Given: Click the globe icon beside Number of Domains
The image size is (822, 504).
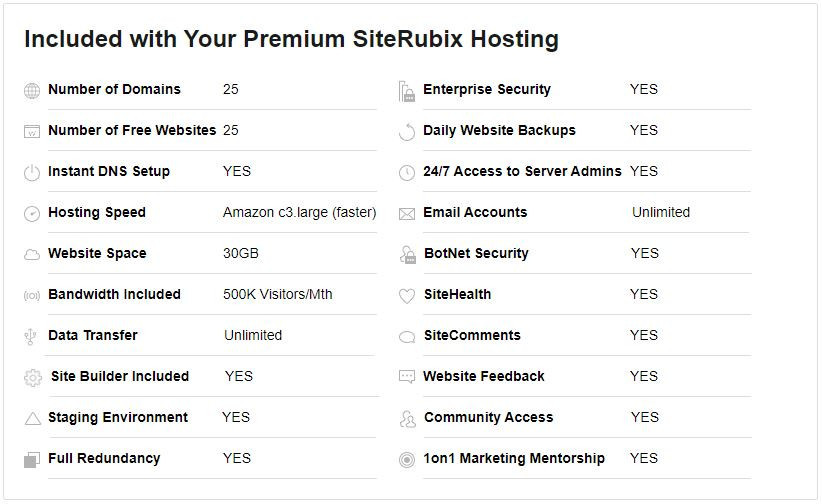Looking at the screenshot, I should [x=32, y=91].
